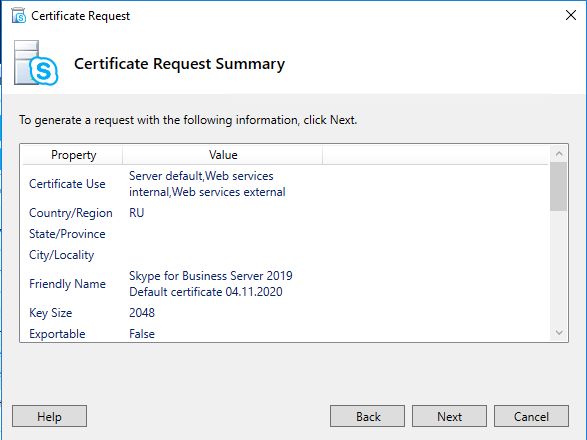Select the Country/Region property label
587x440 pixels.
tap(71, 213)
